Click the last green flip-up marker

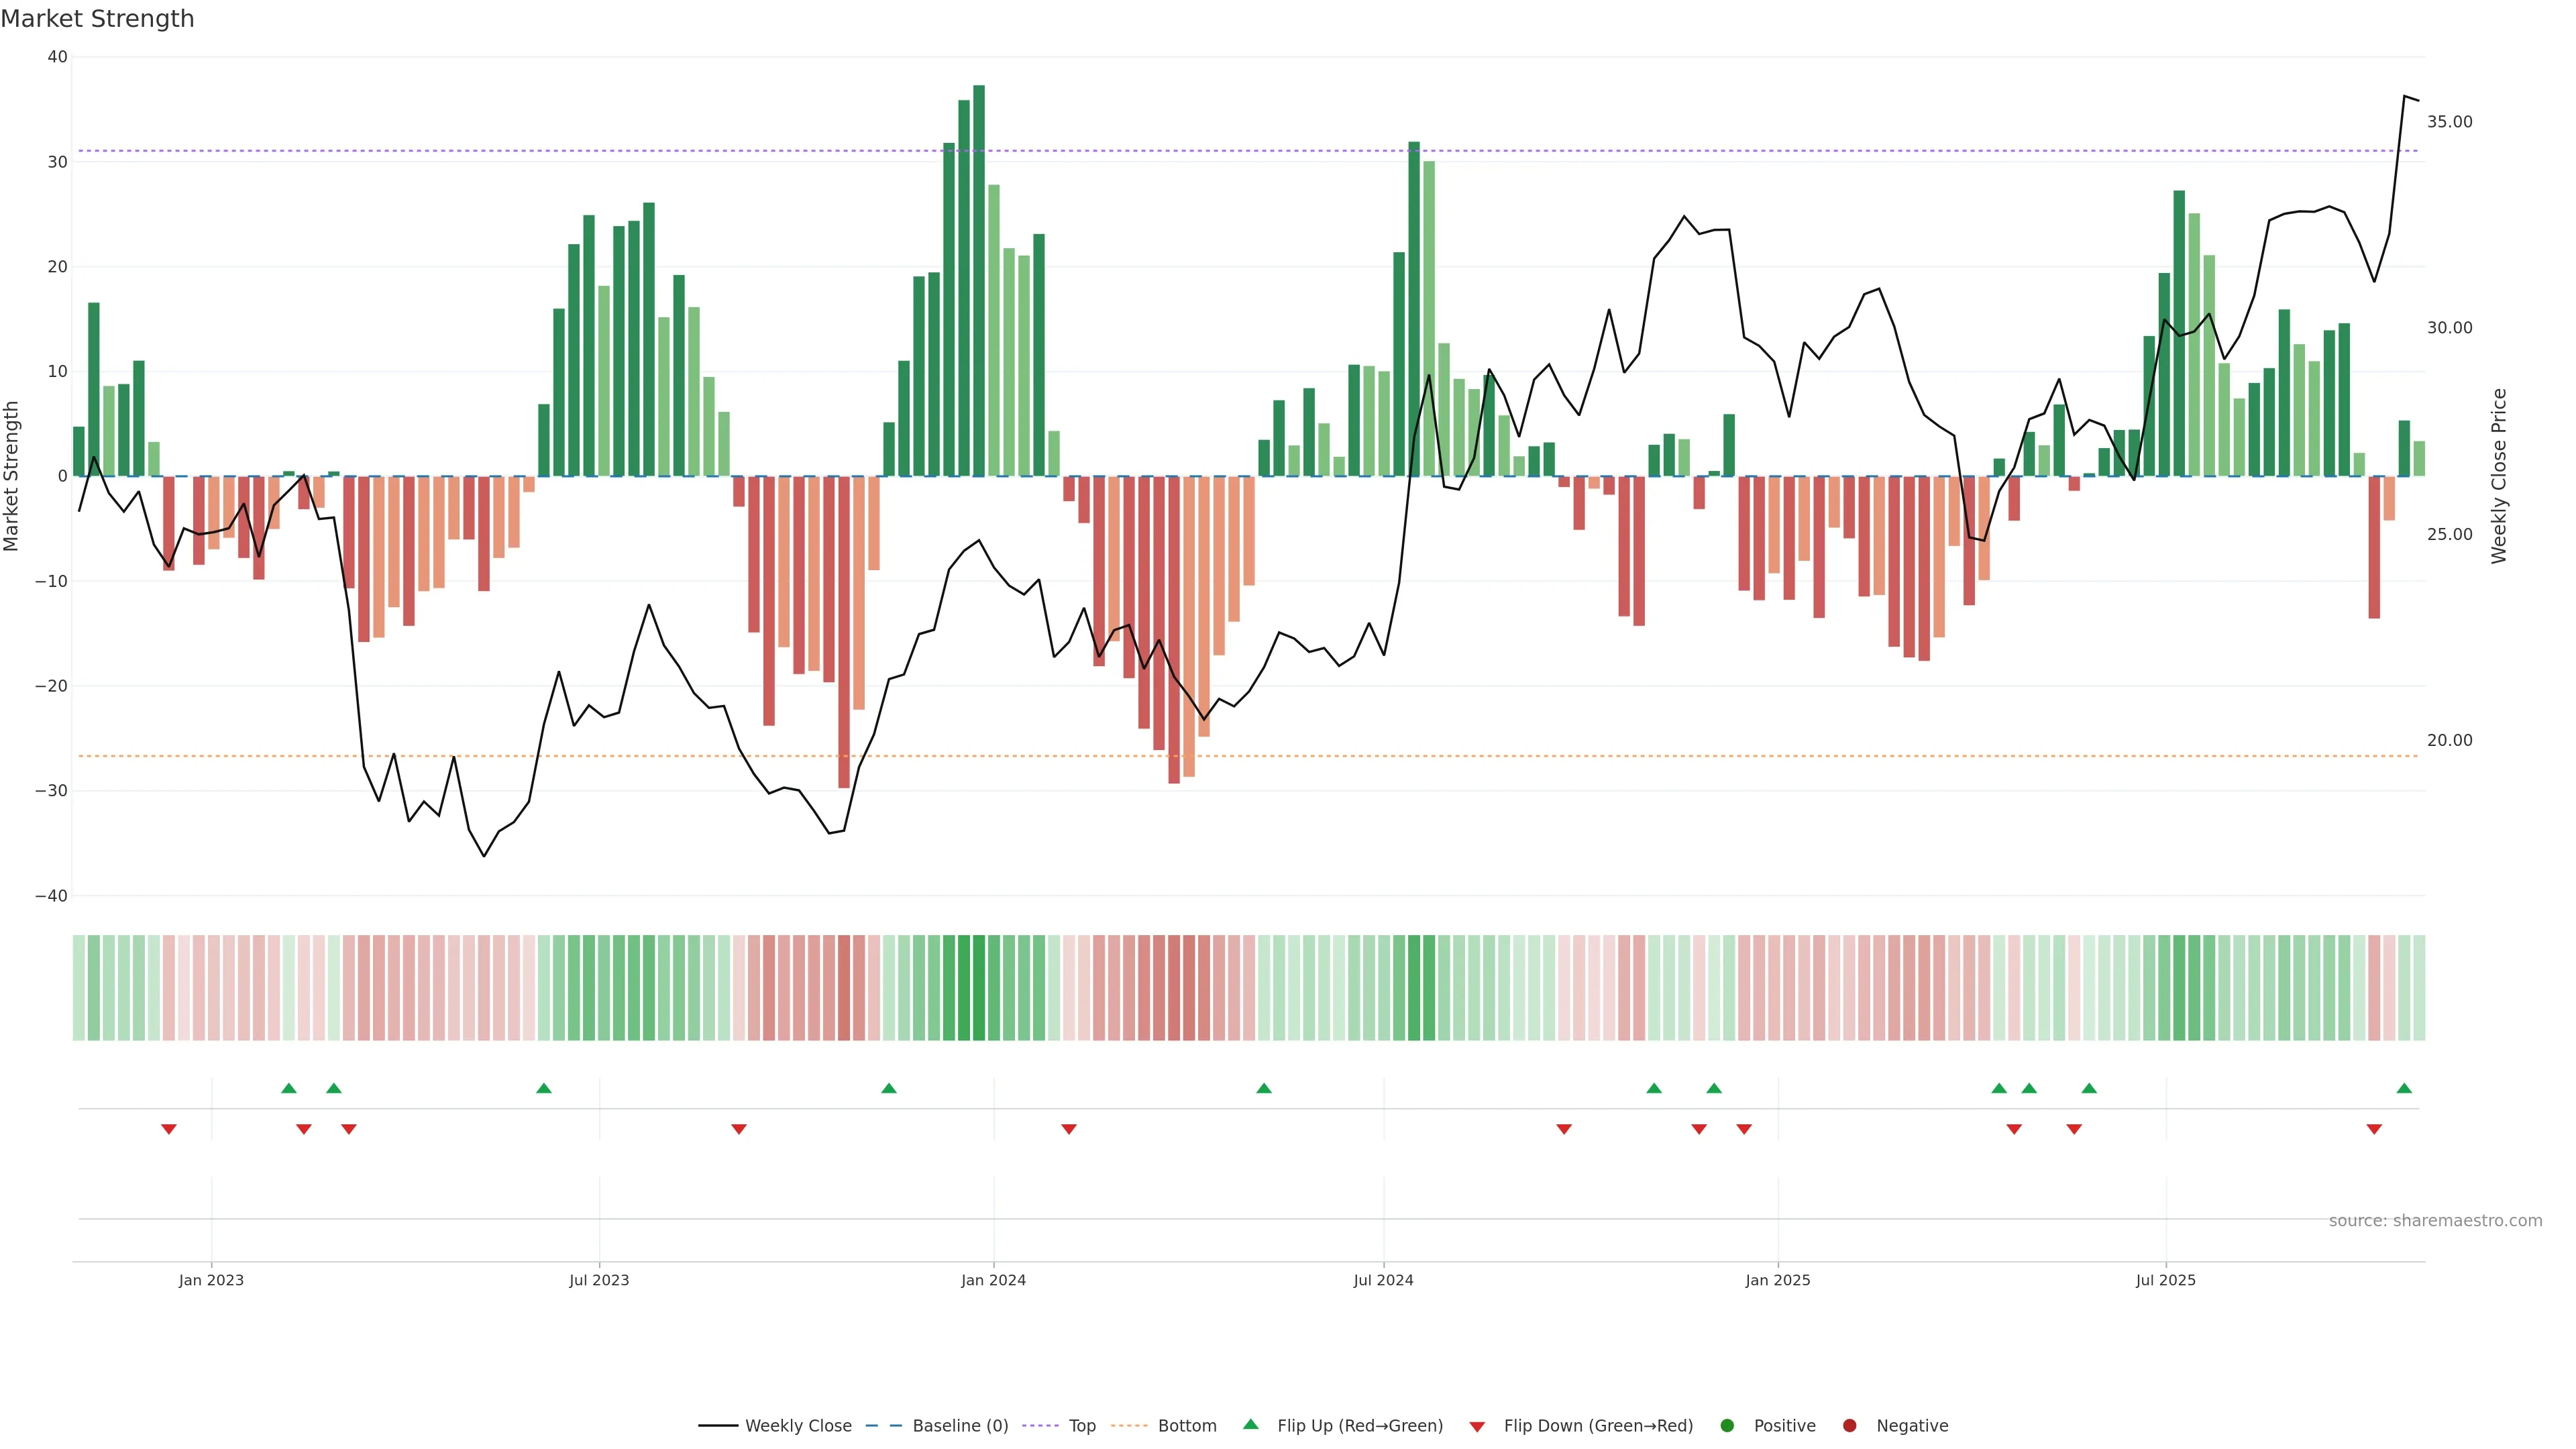pos(2404,1088)
